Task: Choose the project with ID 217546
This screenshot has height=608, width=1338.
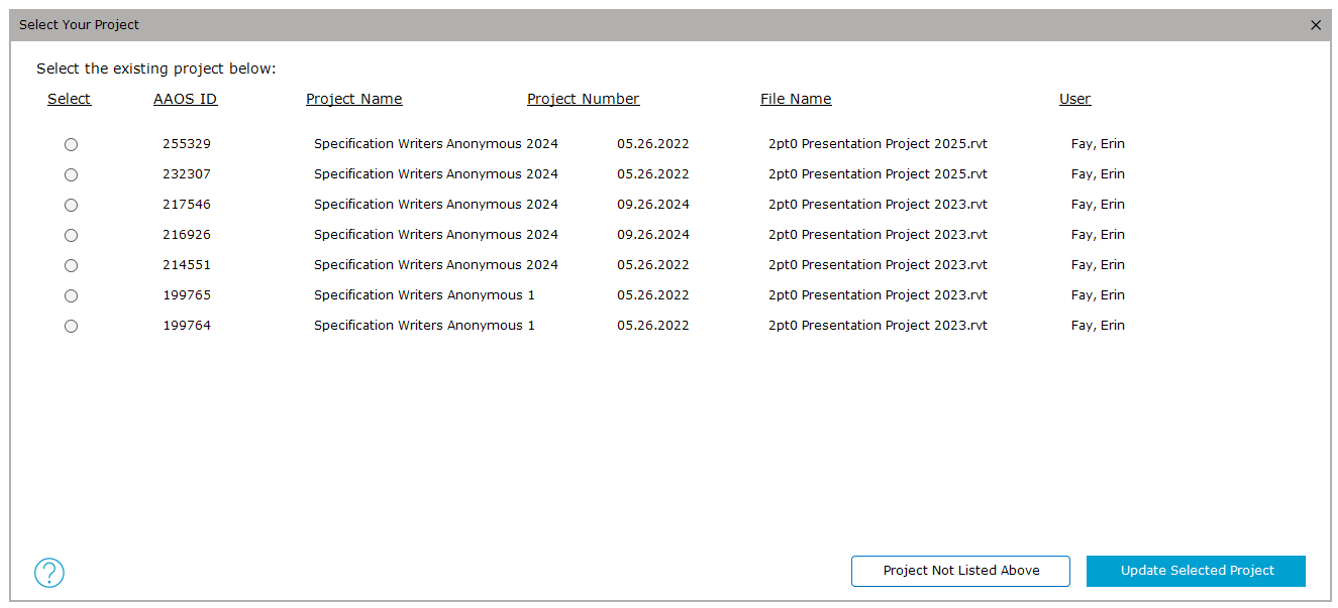Action: (71, 205)
